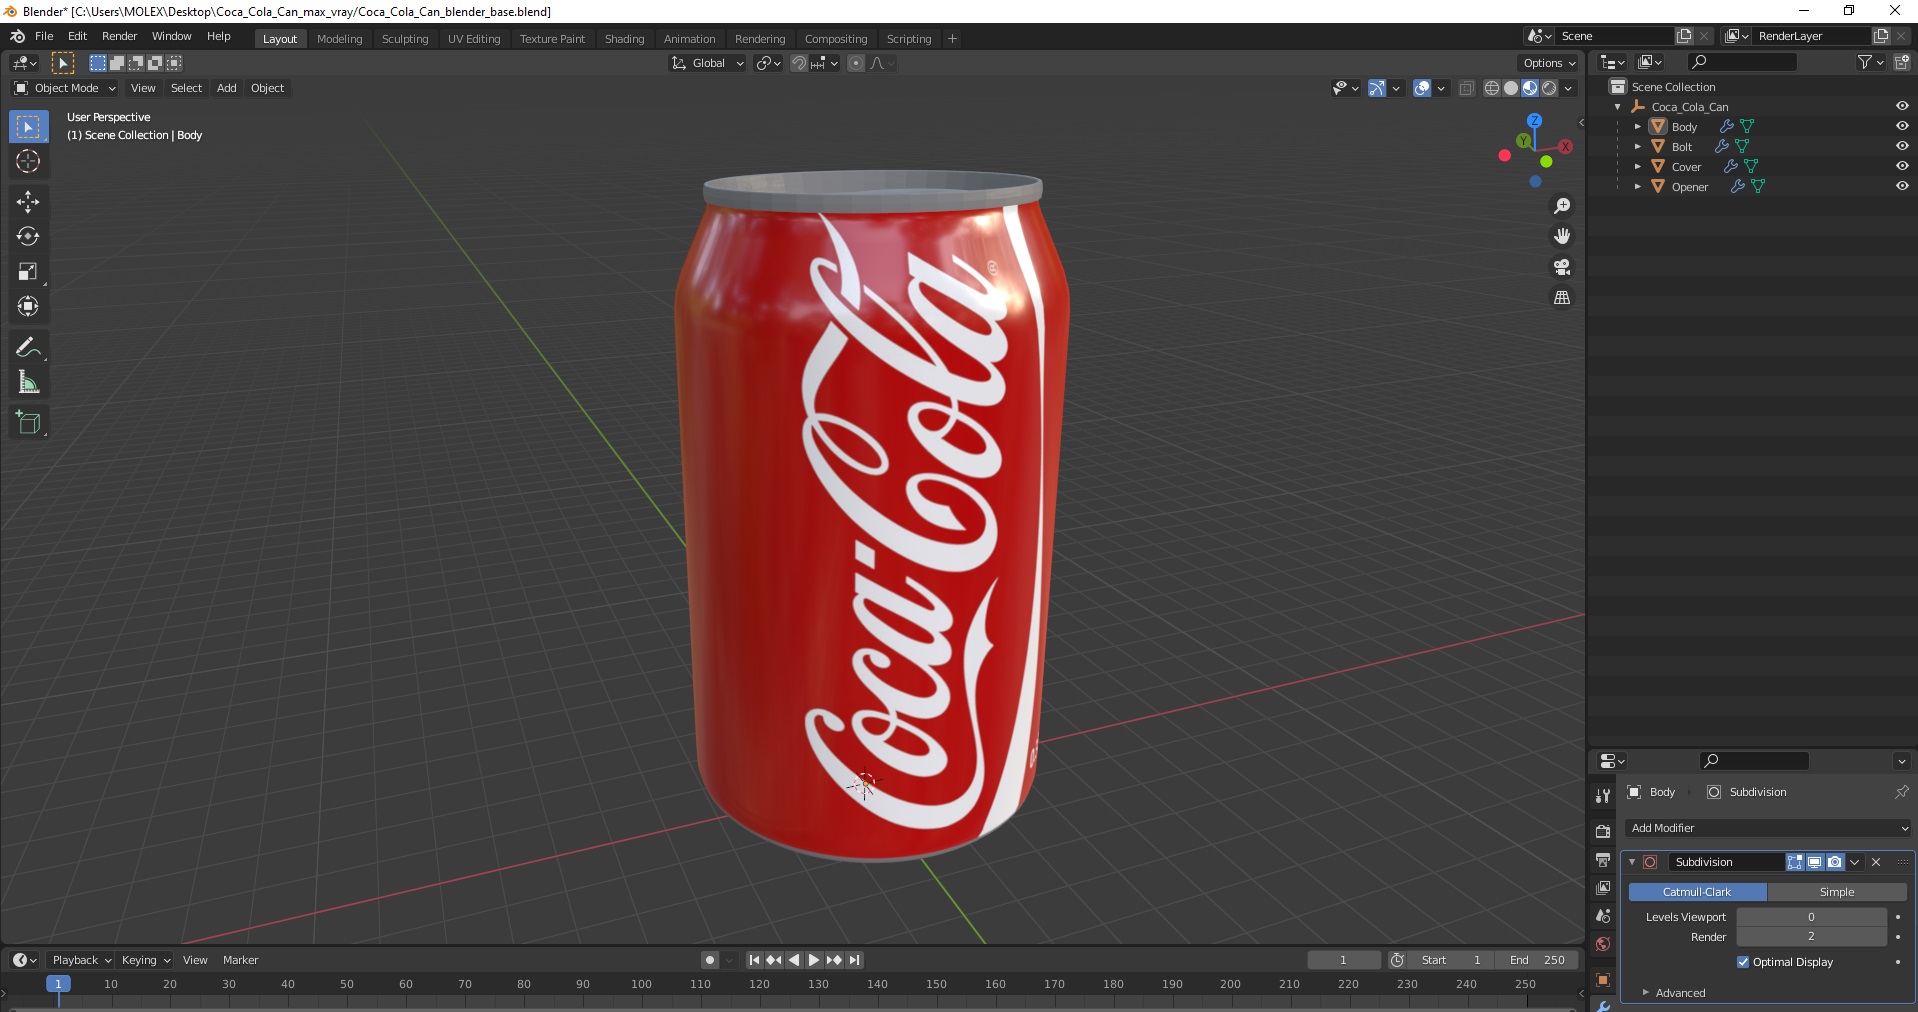Screen dimensions: 1918x1012
Task: Toggle modifier show in render camera icon
Action: pos(1834,862)
